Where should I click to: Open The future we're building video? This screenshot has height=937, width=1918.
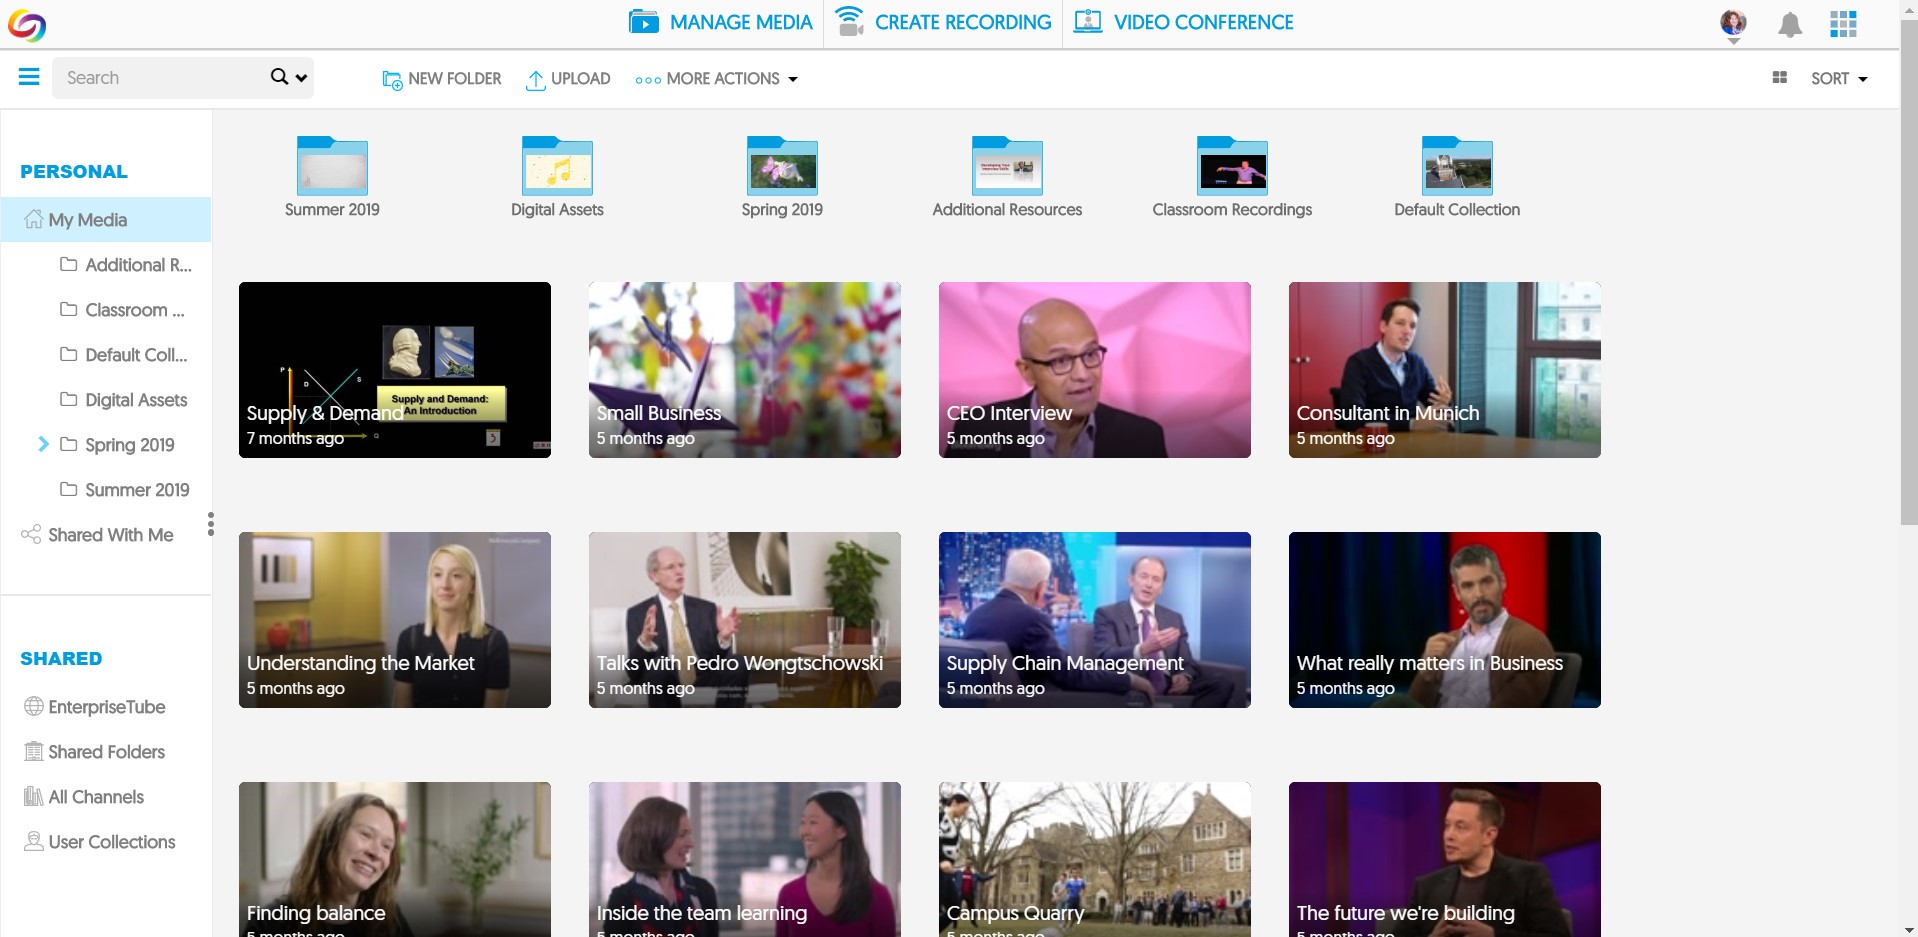[x=1445, y=860]
